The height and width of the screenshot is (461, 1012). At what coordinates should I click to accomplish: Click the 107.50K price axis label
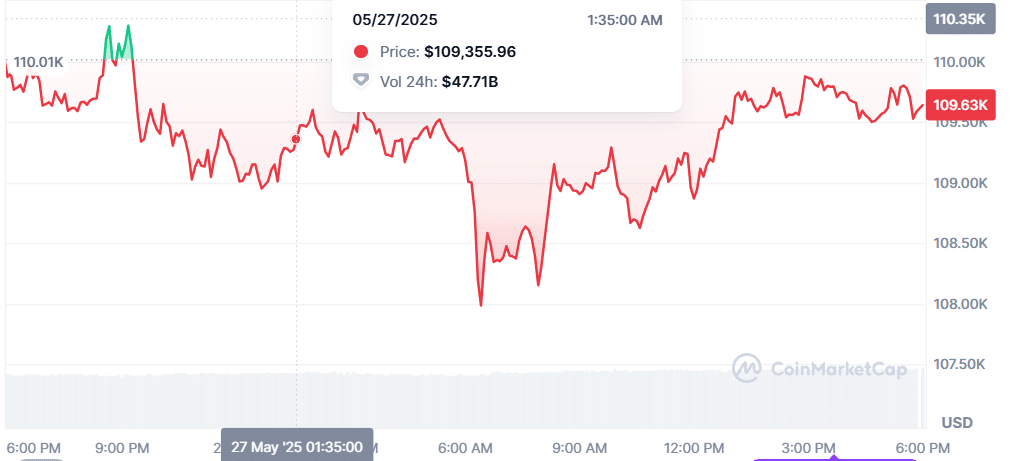click(958, 365)
